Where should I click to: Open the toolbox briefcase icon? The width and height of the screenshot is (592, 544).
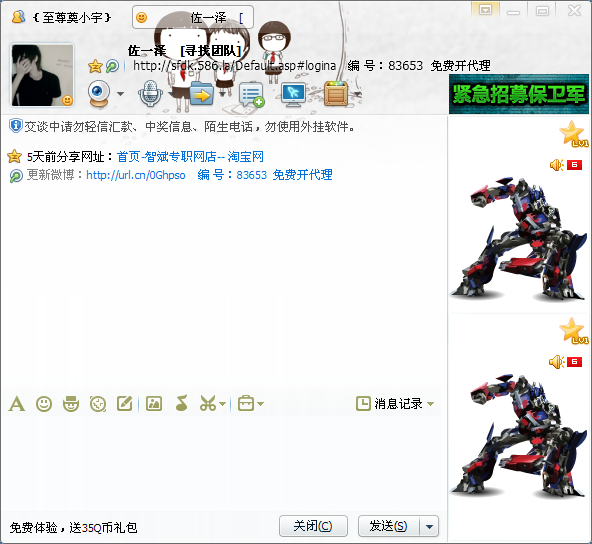[x=246, y=403]
